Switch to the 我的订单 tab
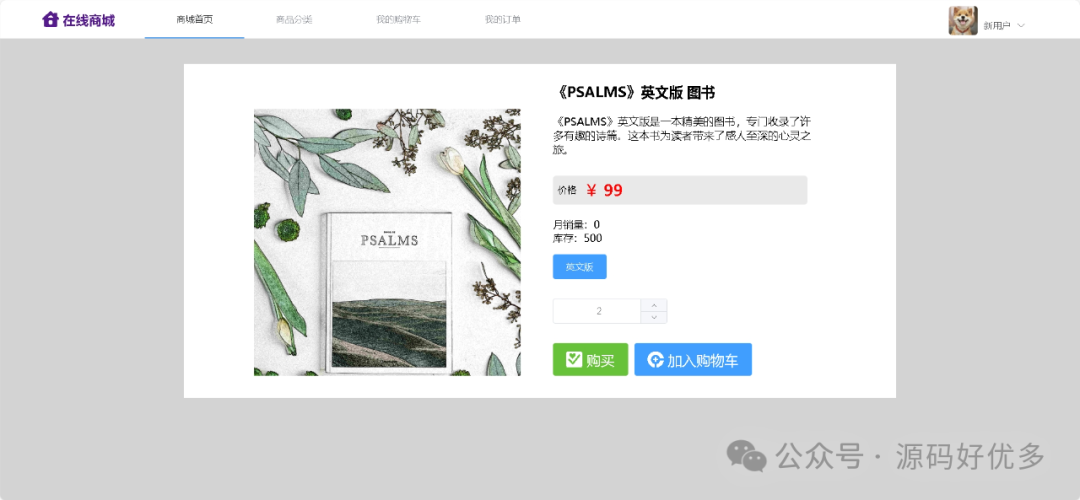The image size is (1080, 500). coord(503,19)
